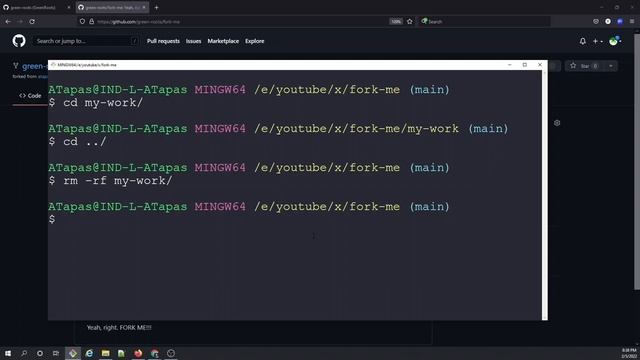This screenshot has width=640, height=360.
Task: Focus the Search or jump to field
Action: click(86, 41)
